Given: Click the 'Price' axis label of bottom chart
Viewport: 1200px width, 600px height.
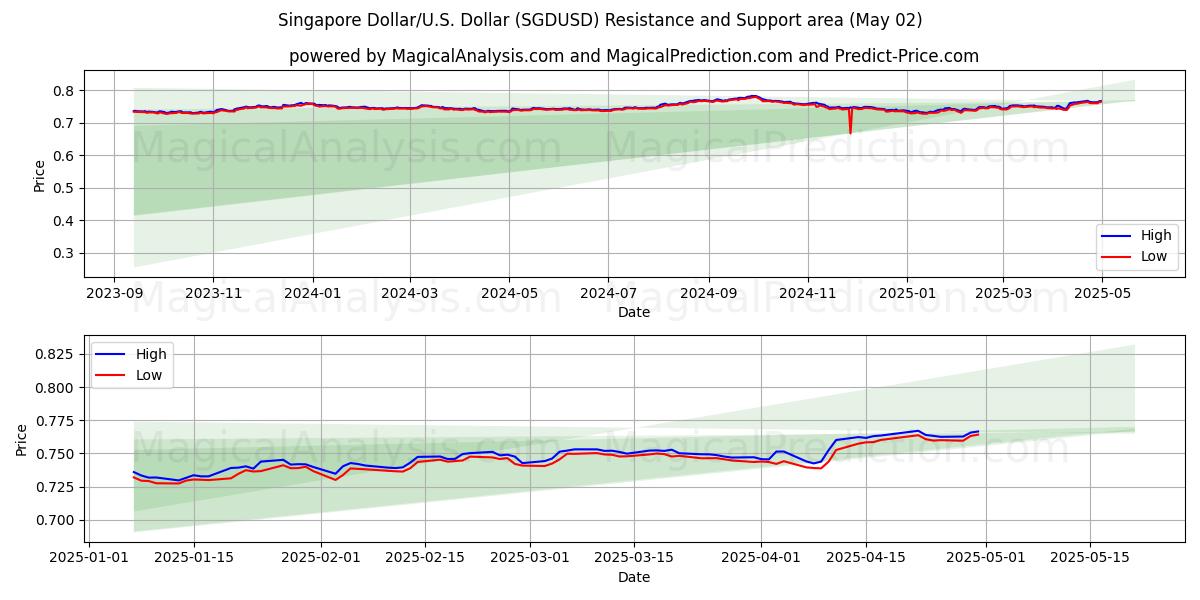Looking at the screenshot, I should pos(22,440).
